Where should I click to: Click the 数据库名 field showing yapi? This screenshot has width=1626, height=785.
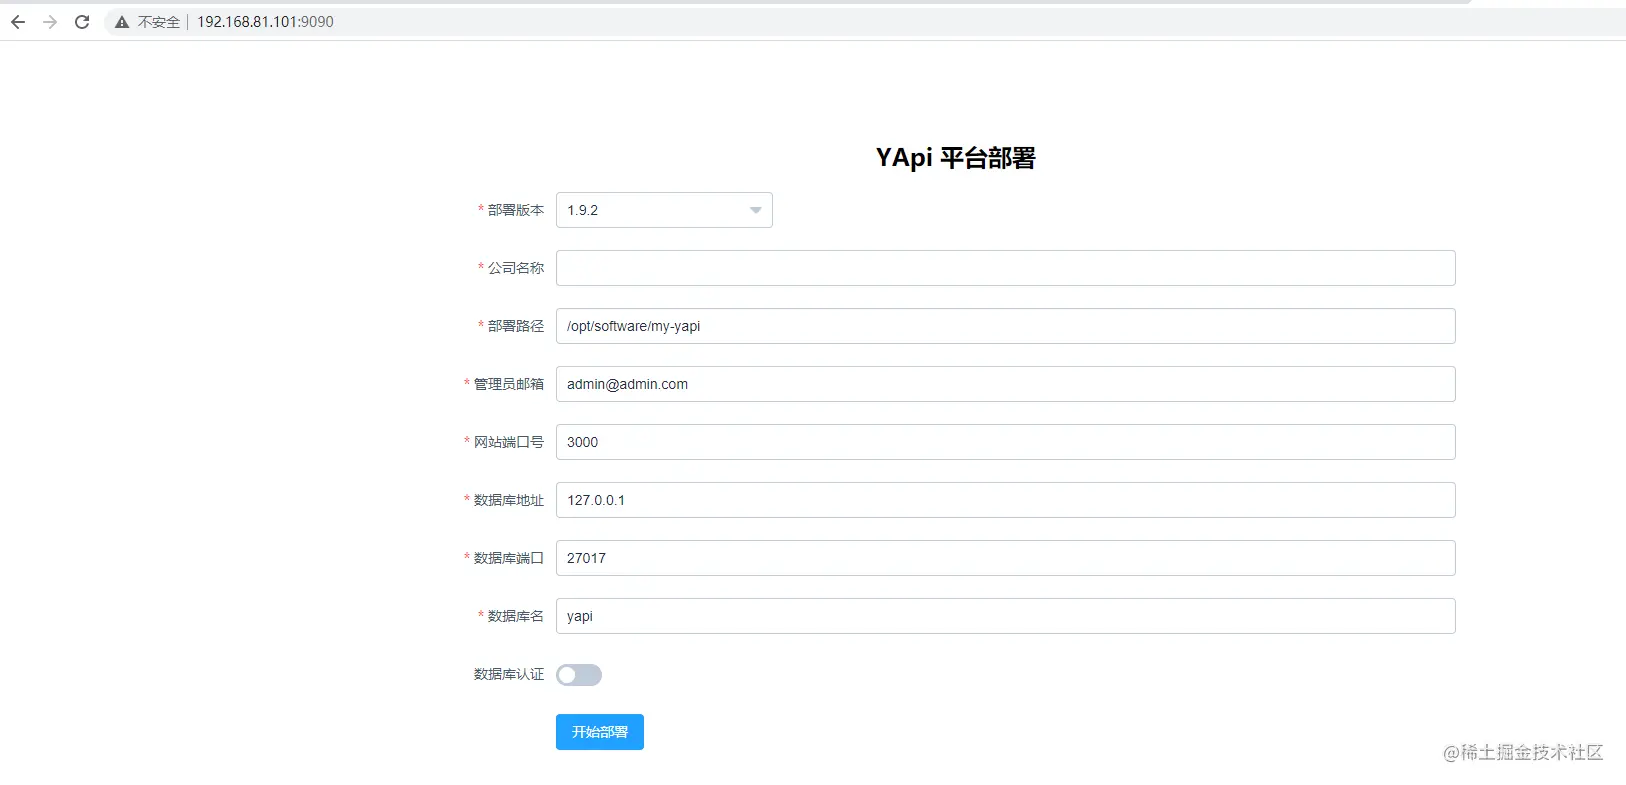point(1005,616)
